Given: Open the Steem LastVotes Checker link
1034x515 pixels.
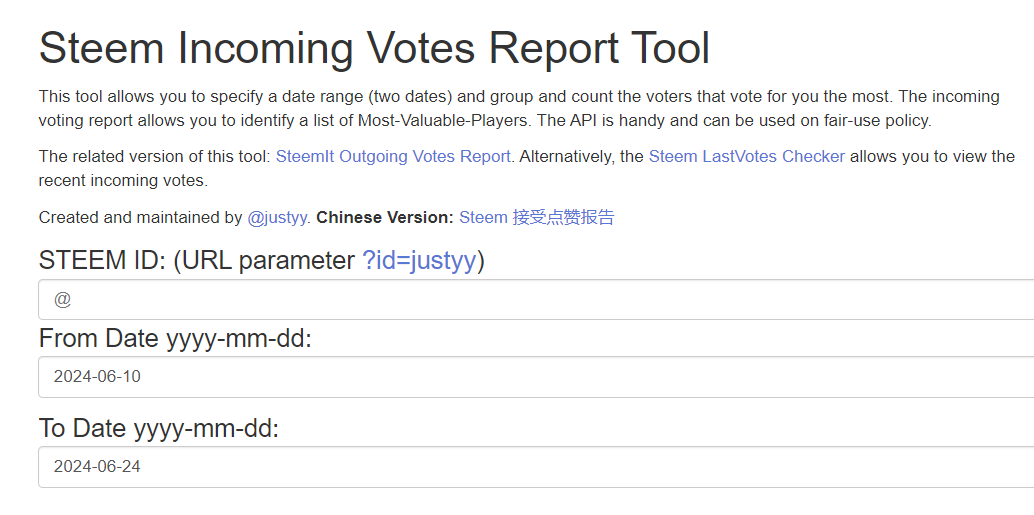Looking at the screenshot, I should (x=746, y=157).
